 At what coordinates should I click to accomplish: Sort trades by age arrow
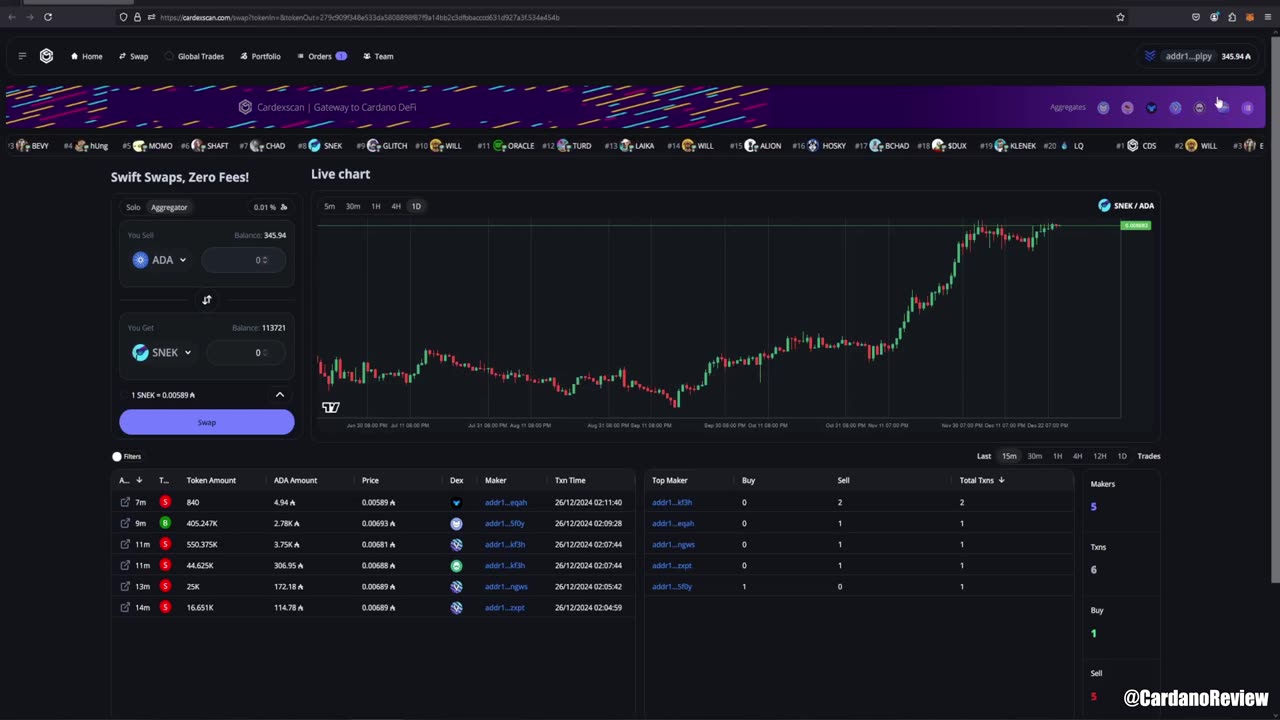point(138,480)
